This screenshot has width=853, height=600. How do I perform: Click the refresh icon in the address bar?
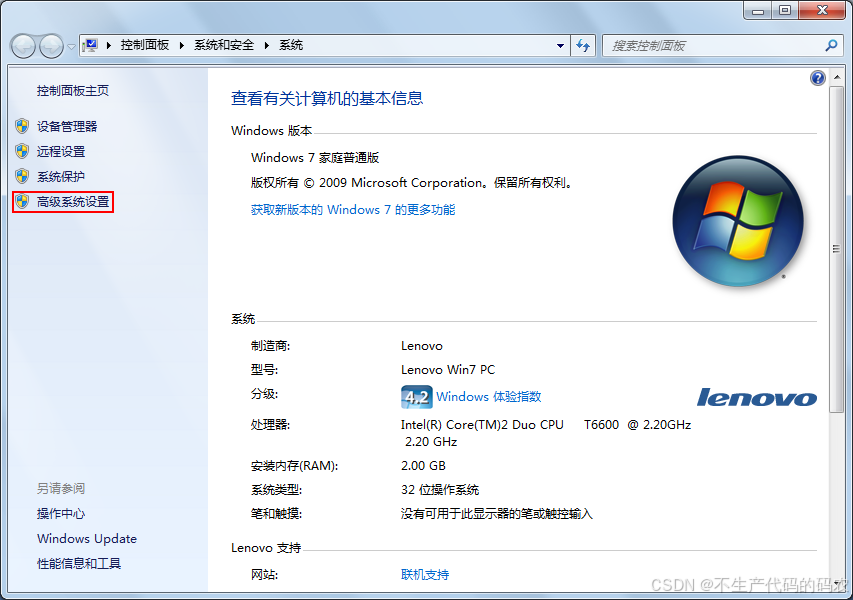tap(583, 45)
